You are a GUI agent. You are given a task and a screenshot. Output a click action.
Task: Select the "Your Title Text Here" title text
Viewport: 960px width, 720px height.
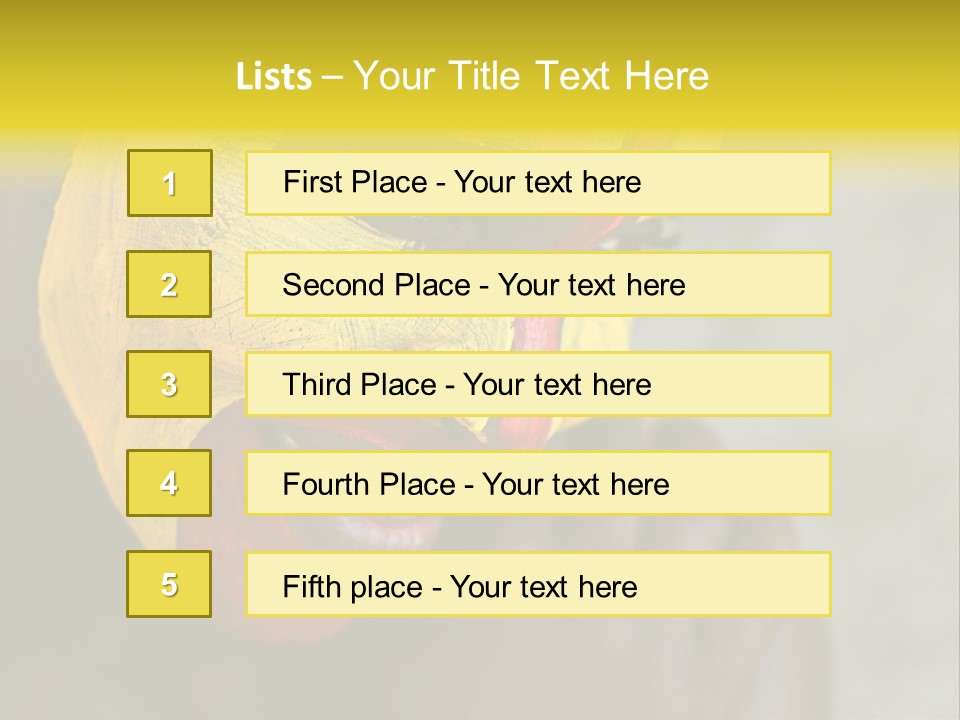tap(531, 76)
